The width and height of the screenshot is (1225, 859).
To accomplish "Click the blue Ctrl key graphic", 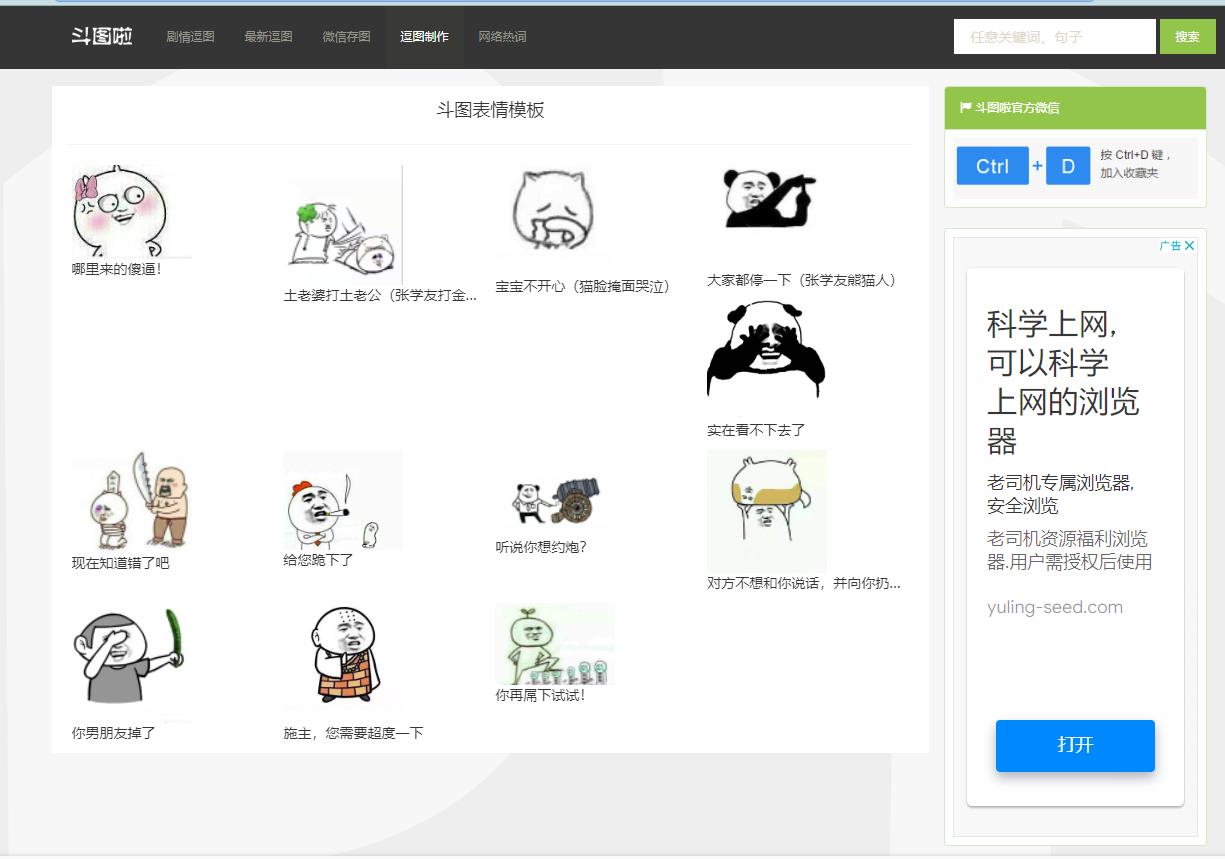I will click(x=992, y=166).
